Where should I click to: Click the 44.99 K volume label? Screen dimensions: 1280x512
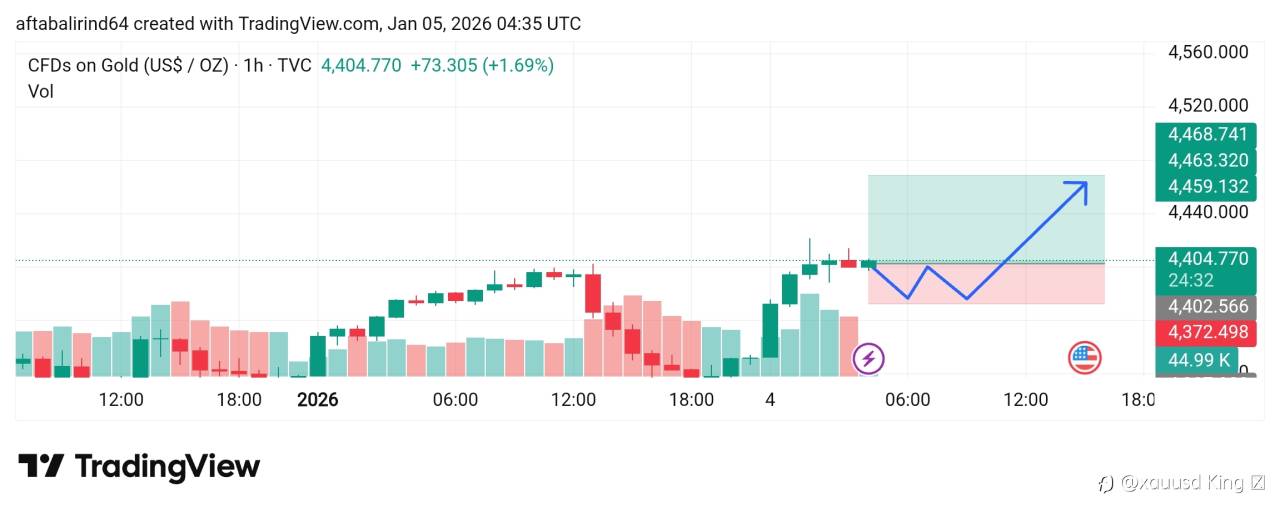point(1195,360)
